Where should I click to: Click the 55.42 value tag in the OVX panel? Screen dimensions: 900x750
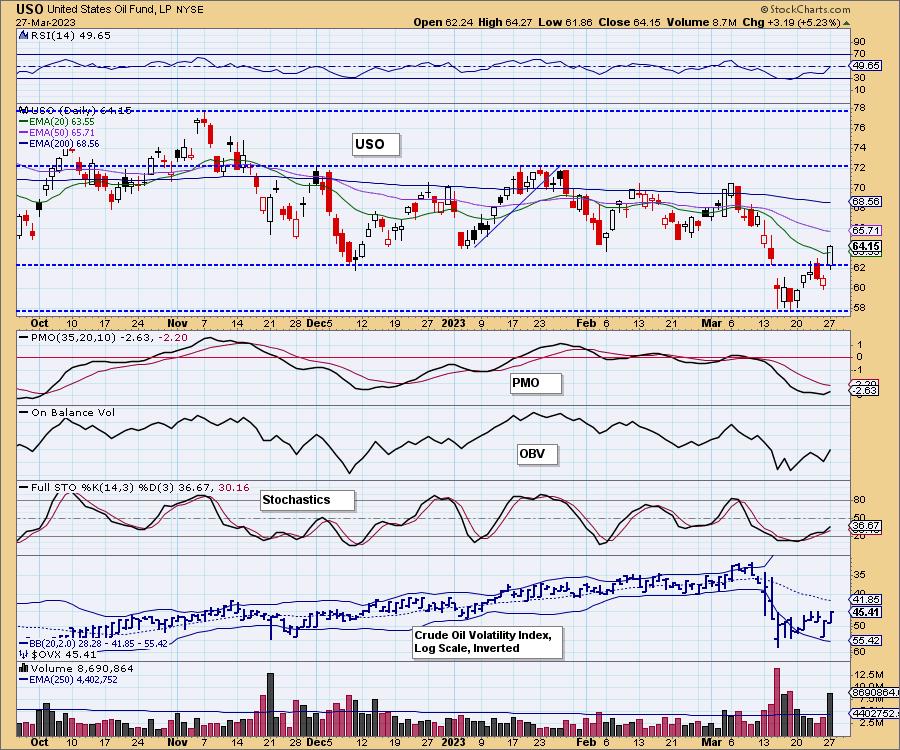tap(867, 640)
